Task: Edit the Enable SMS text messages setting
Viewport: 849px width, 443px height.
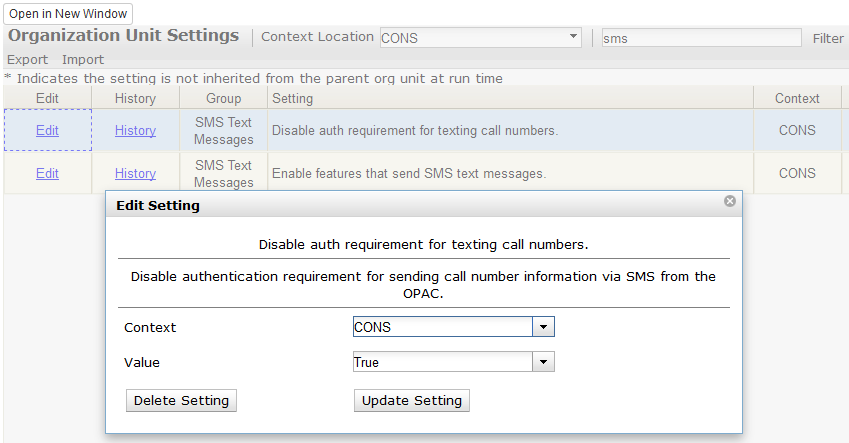Action: 47,173
